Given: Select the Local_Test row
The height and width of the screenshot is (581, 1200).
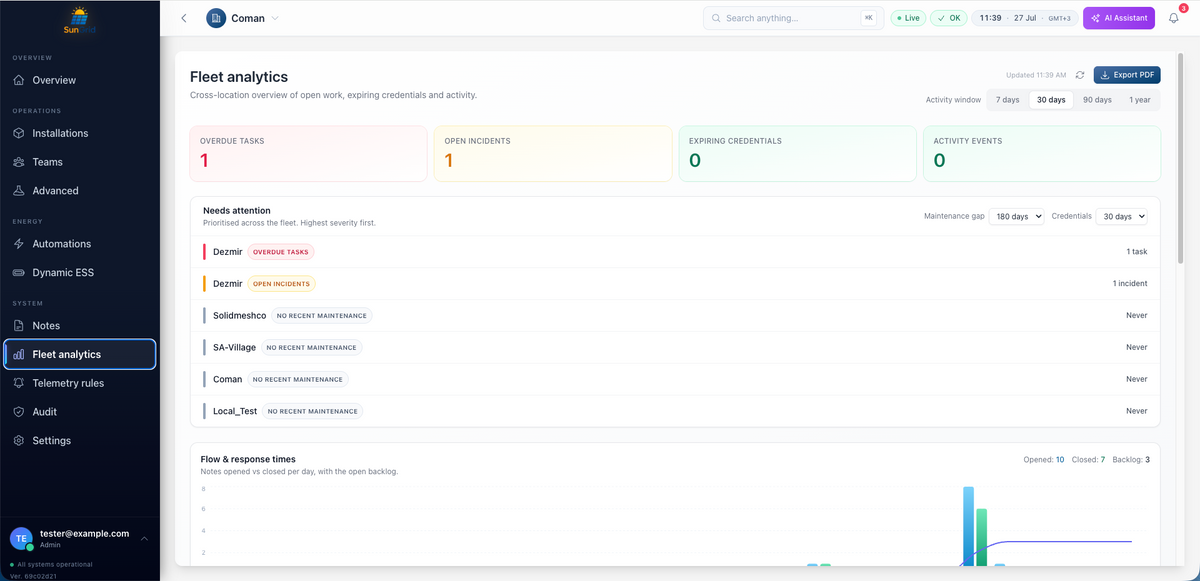Looking at the screenshot, I should tap(675, 411).
